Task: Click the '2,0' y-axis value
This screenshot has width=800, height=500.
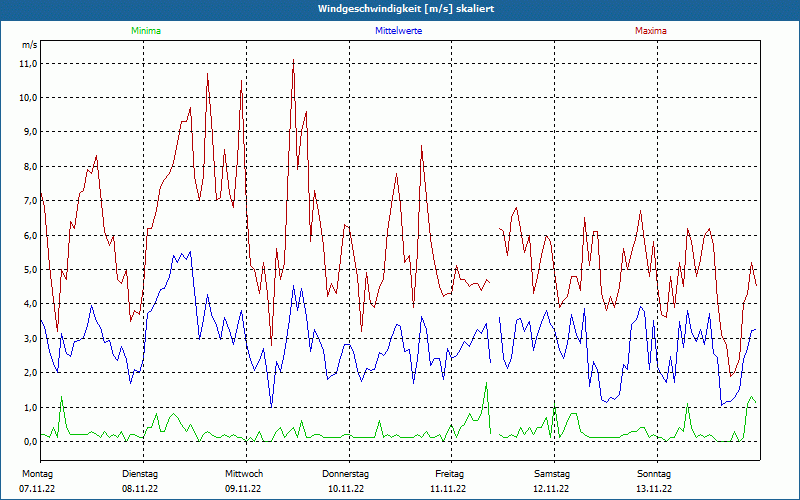Action: (29, 372)
